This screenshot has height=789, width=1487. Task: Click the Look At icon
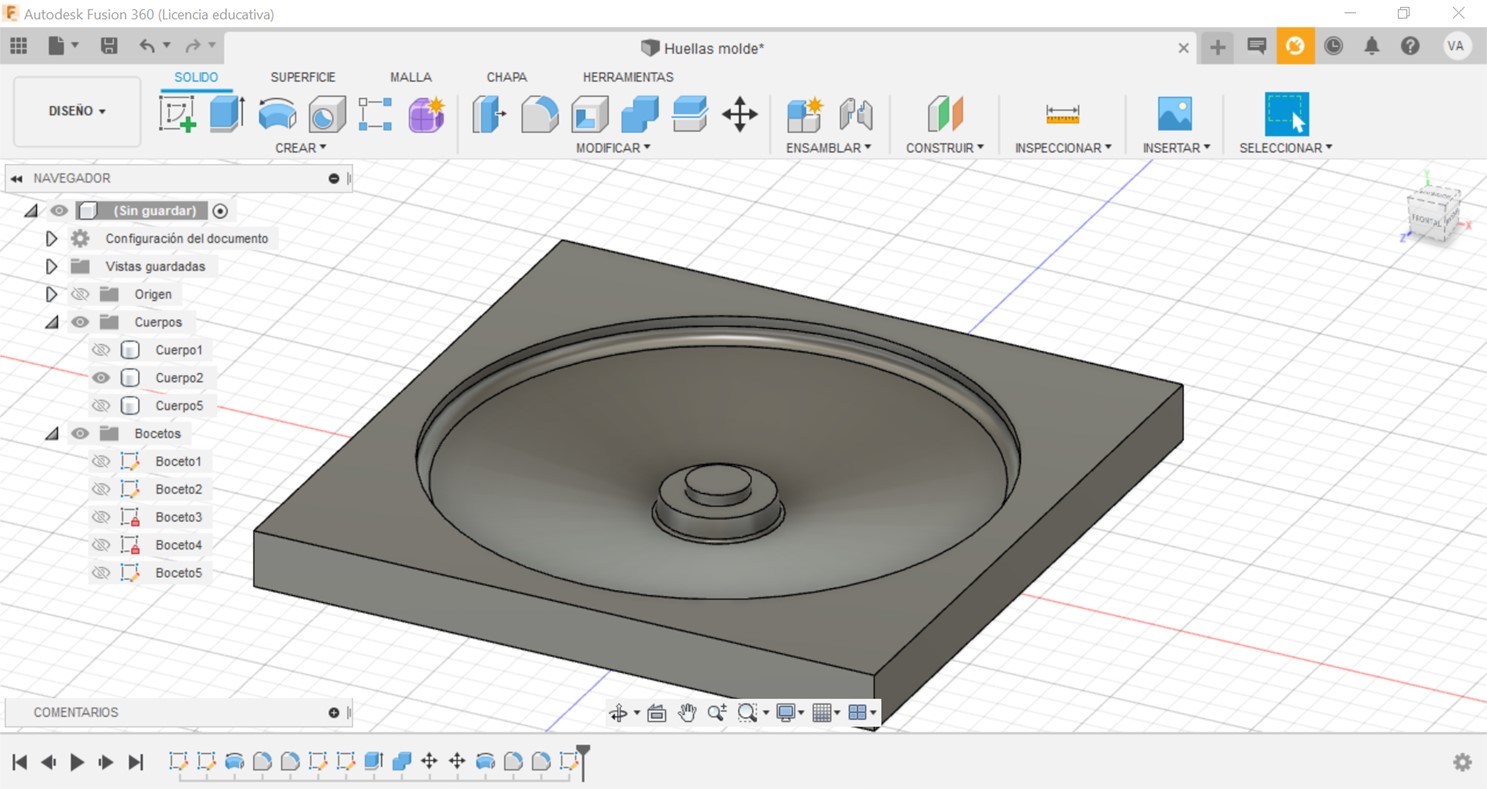[656, 713]
